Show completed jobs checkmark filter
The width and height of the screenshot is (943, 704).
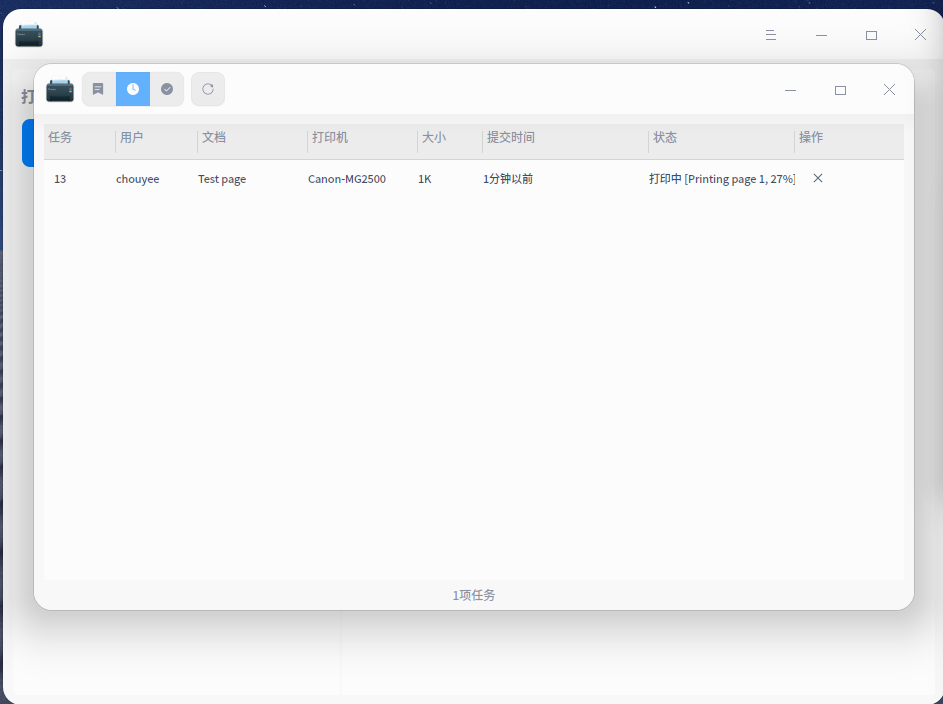pos(167,89)
